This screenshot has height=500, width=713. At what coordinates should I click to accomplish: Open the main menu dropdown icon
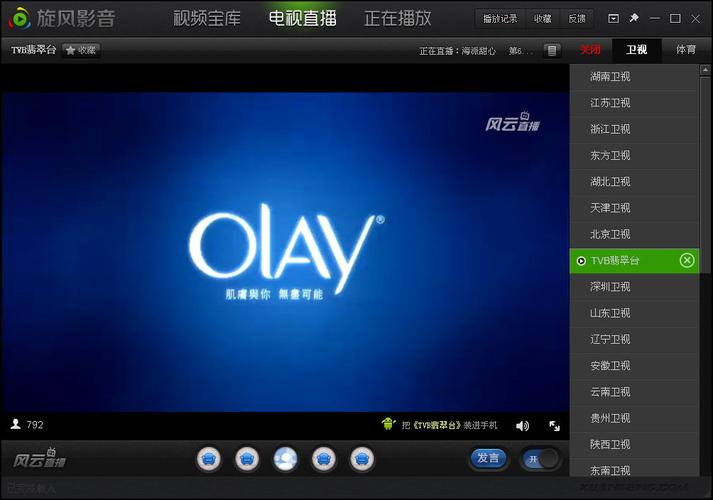[613, 19]
